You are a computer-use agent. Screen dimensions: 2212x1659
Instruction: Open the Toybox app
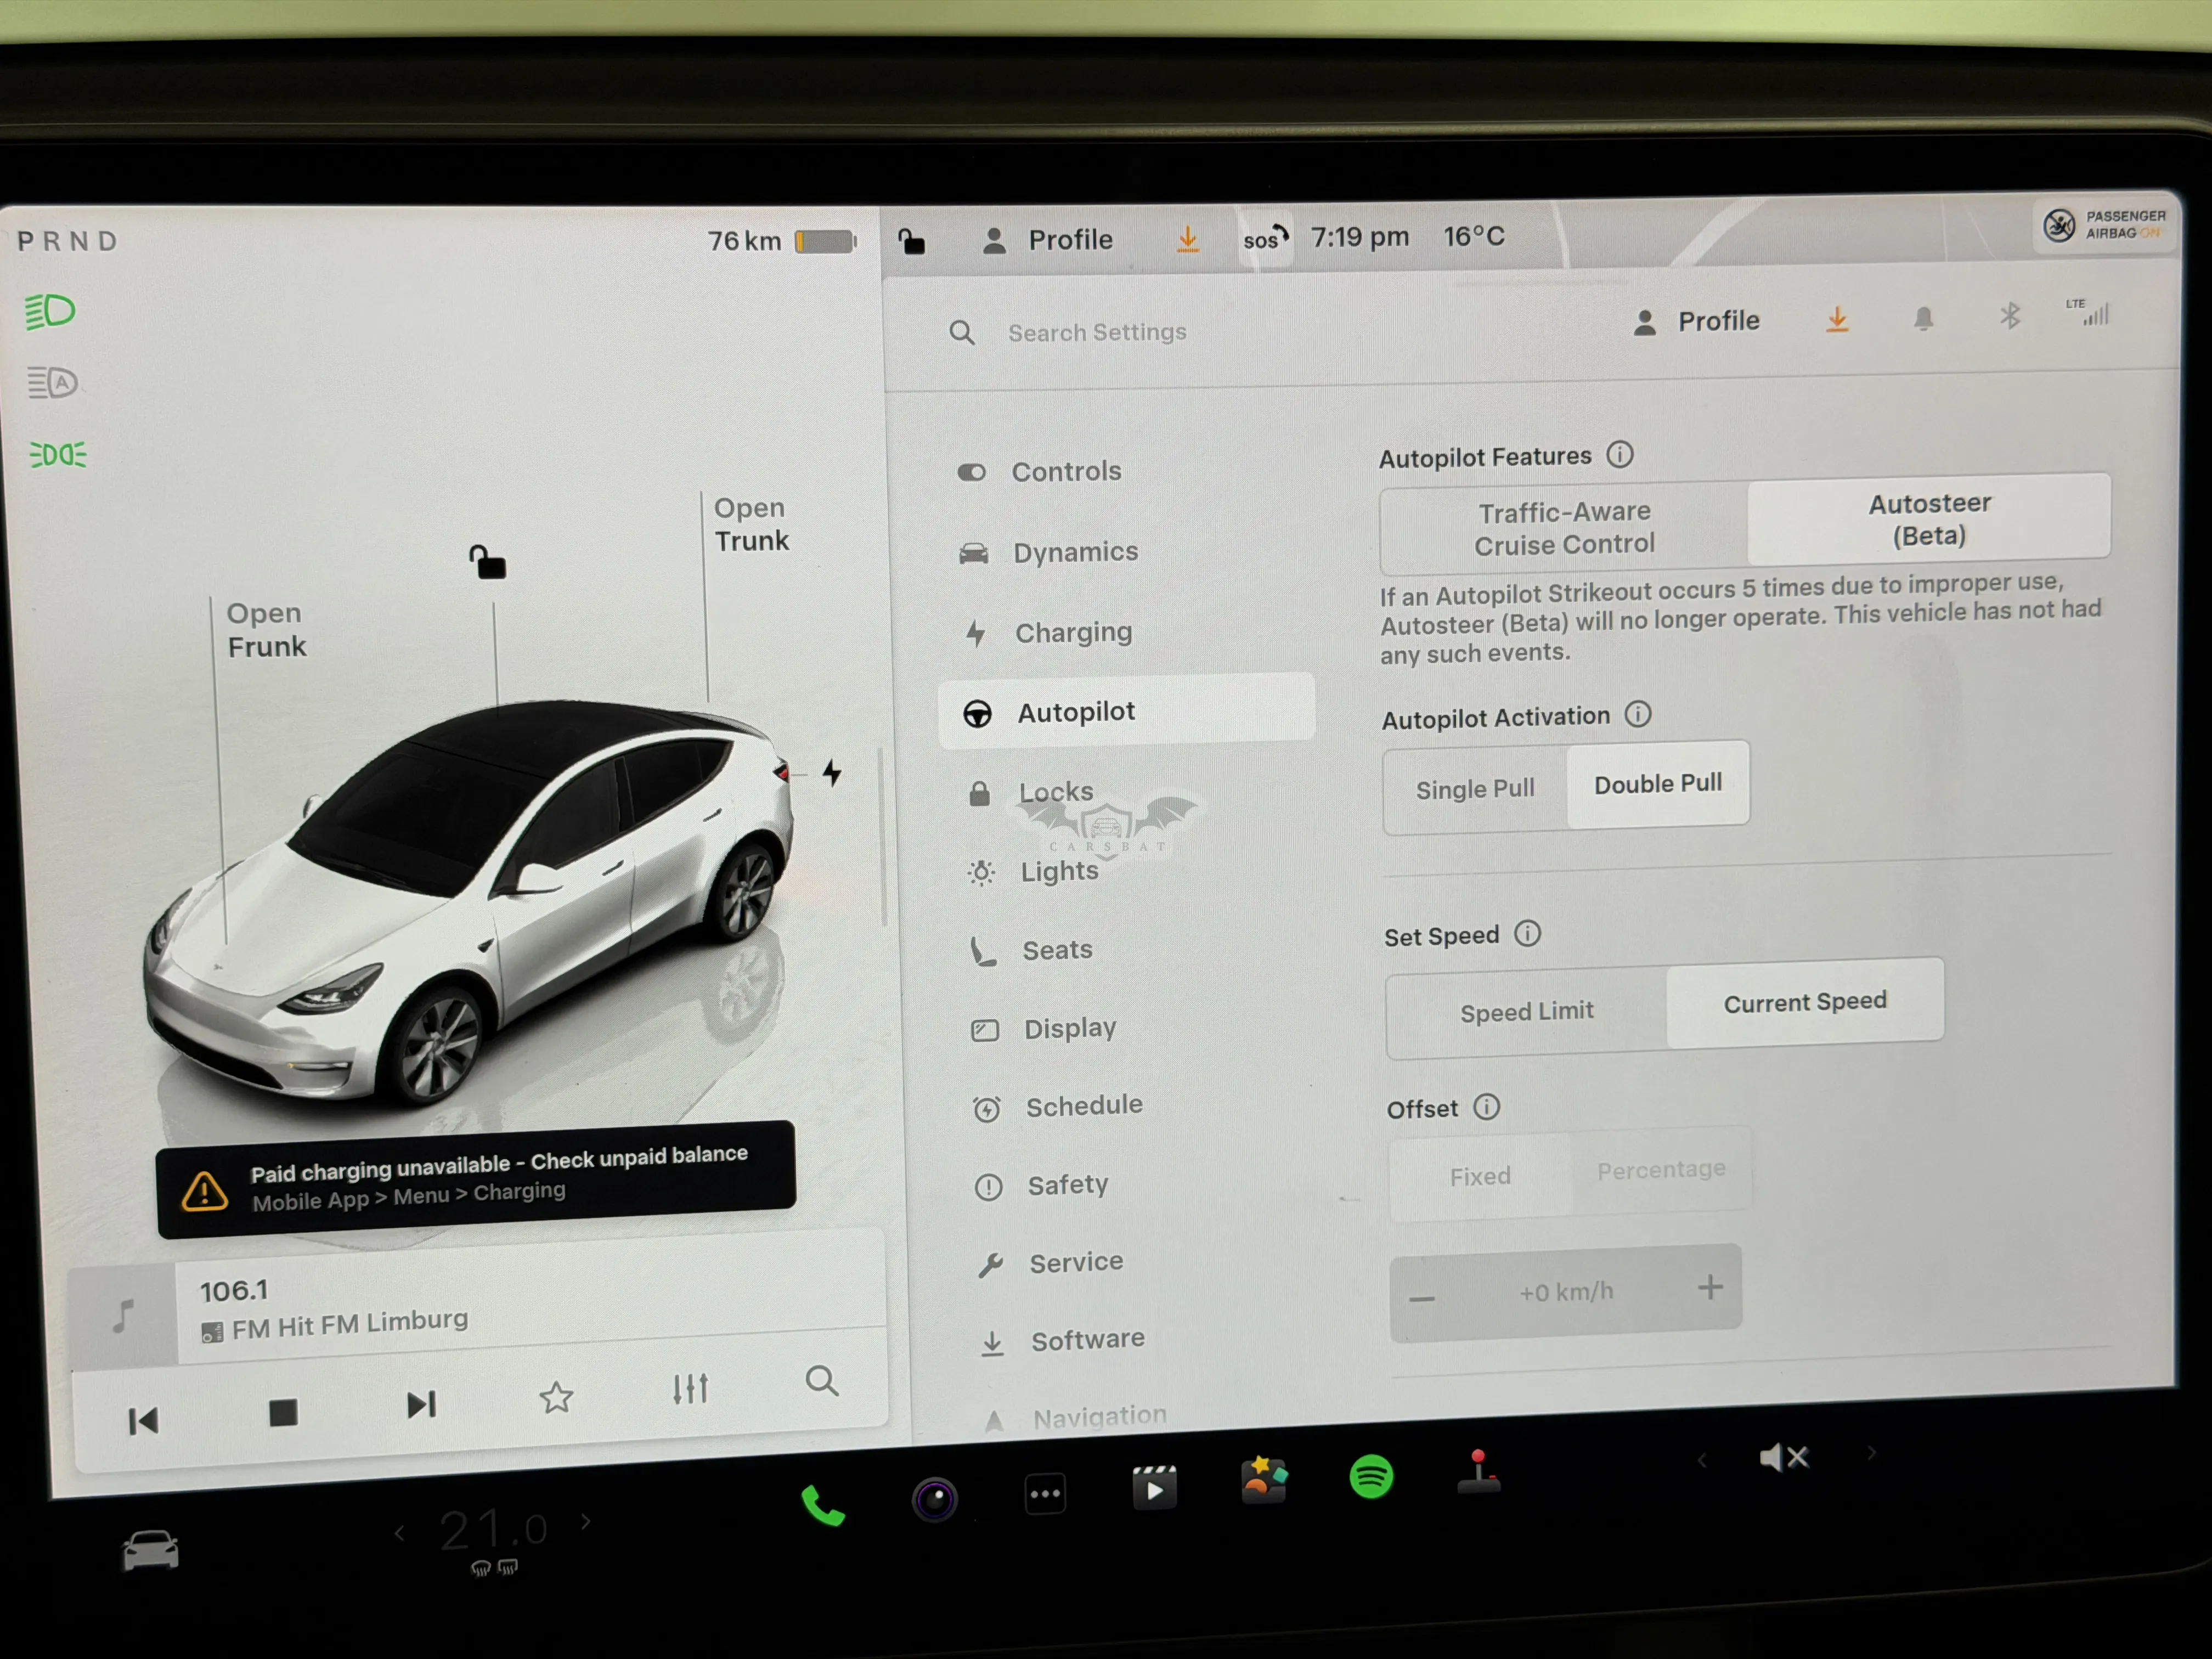tap(1264, 1480)
